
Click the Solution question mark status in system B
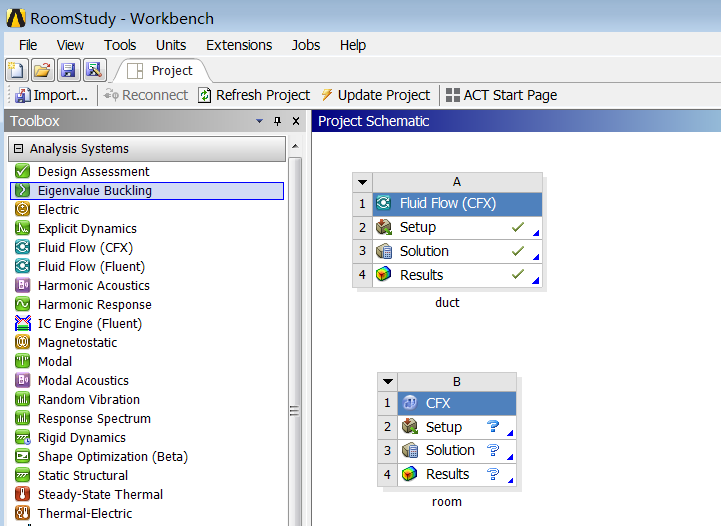[493, 450]
